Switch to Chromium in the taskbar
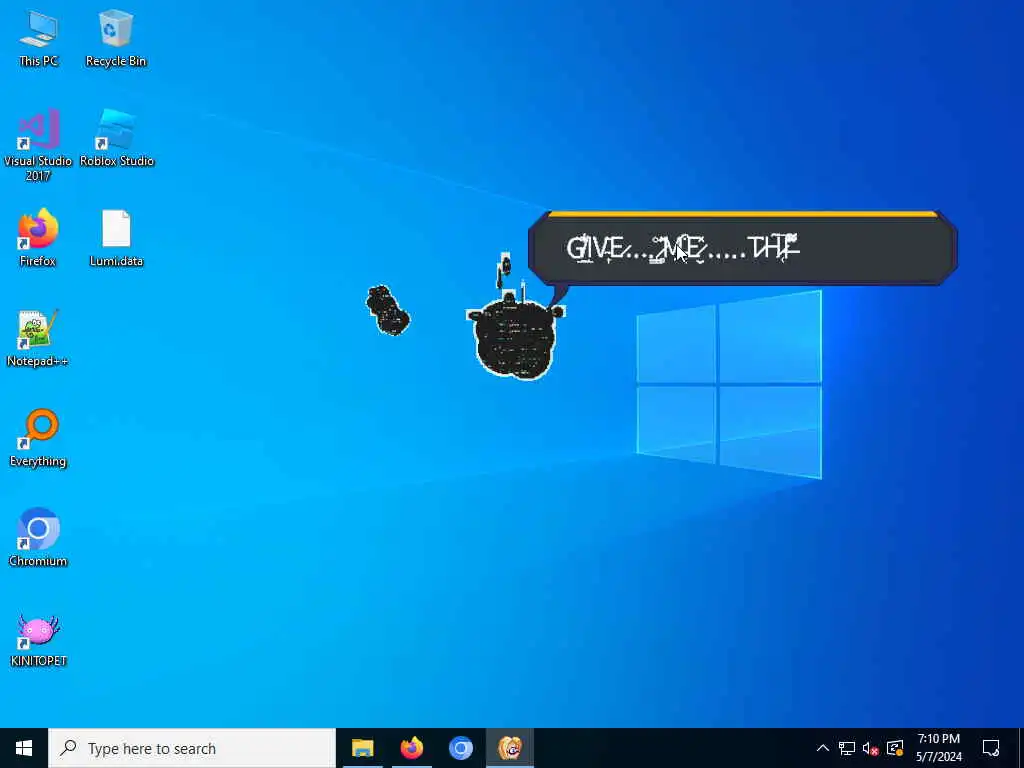 pyautogui.click(x=460, y=748)
